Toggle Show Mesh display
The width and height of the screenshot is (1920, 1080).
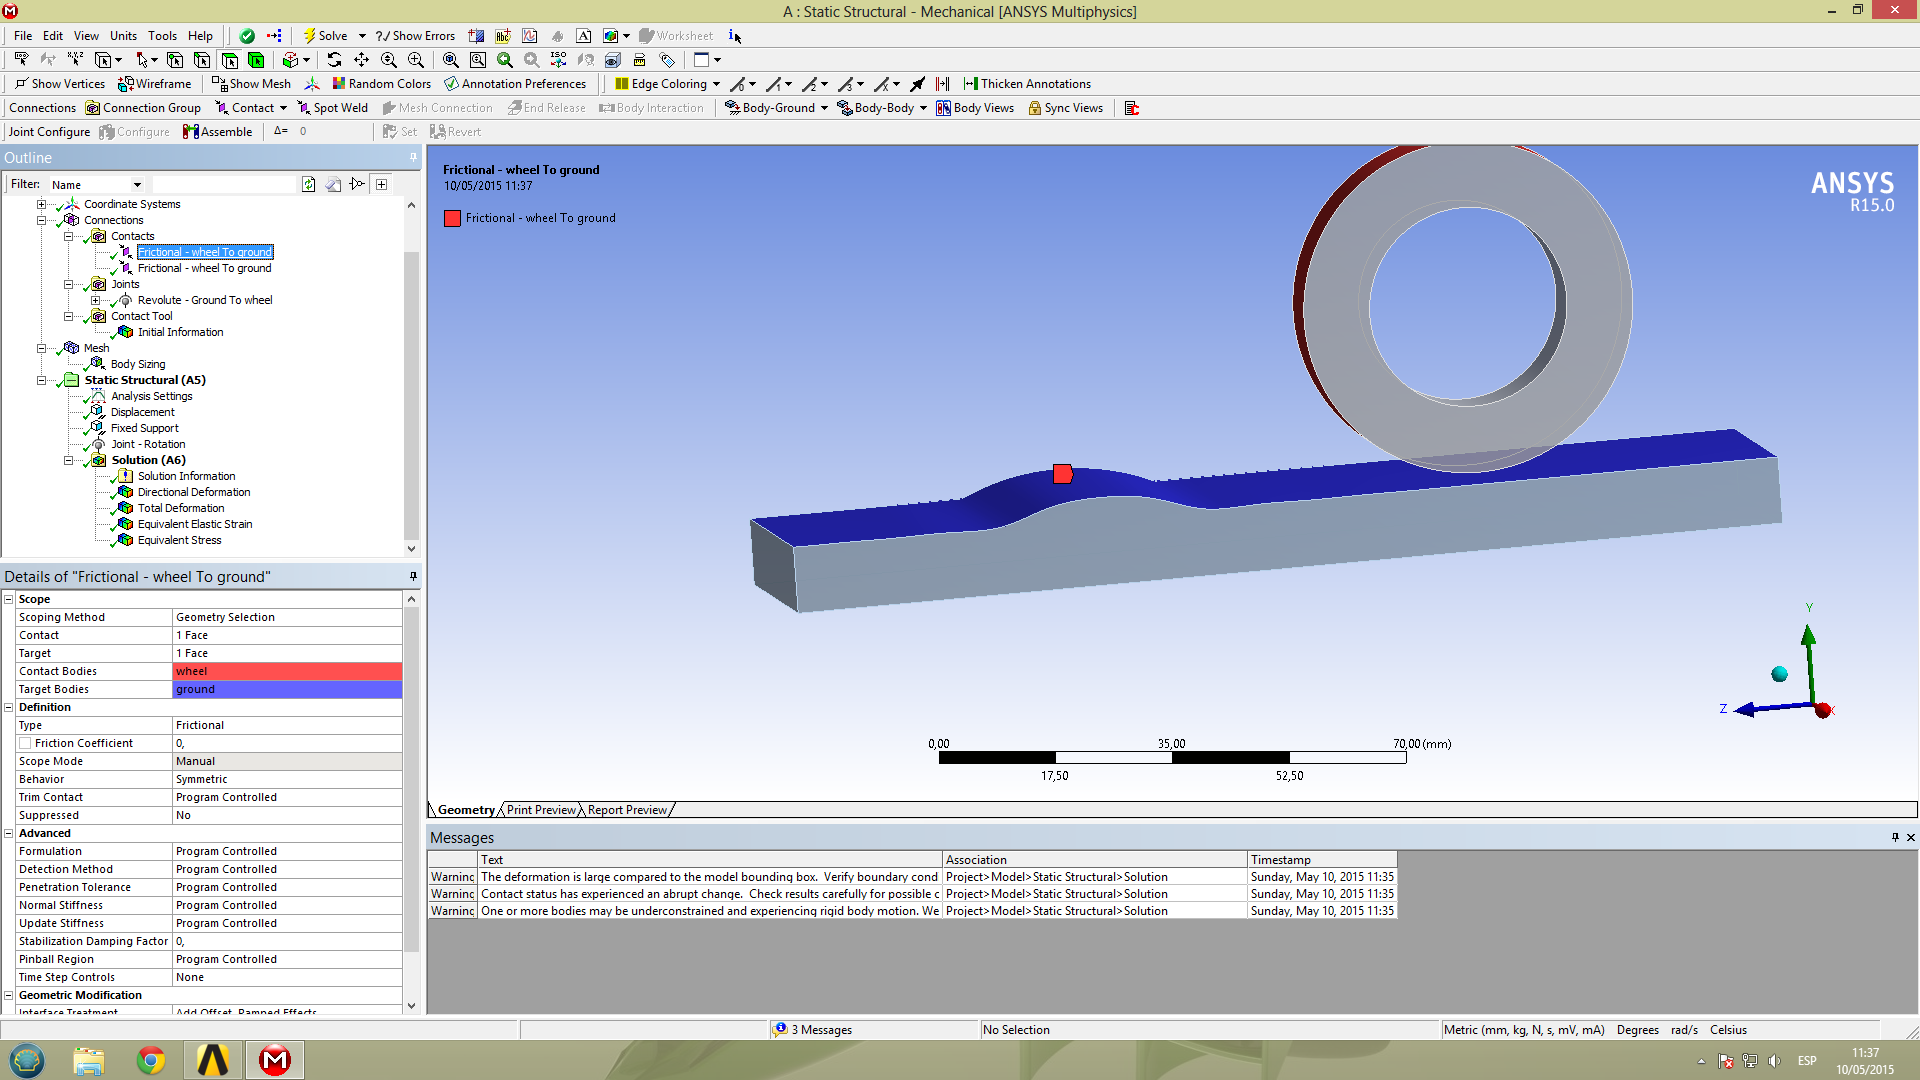pyautogui.click(x=252, y=84)
